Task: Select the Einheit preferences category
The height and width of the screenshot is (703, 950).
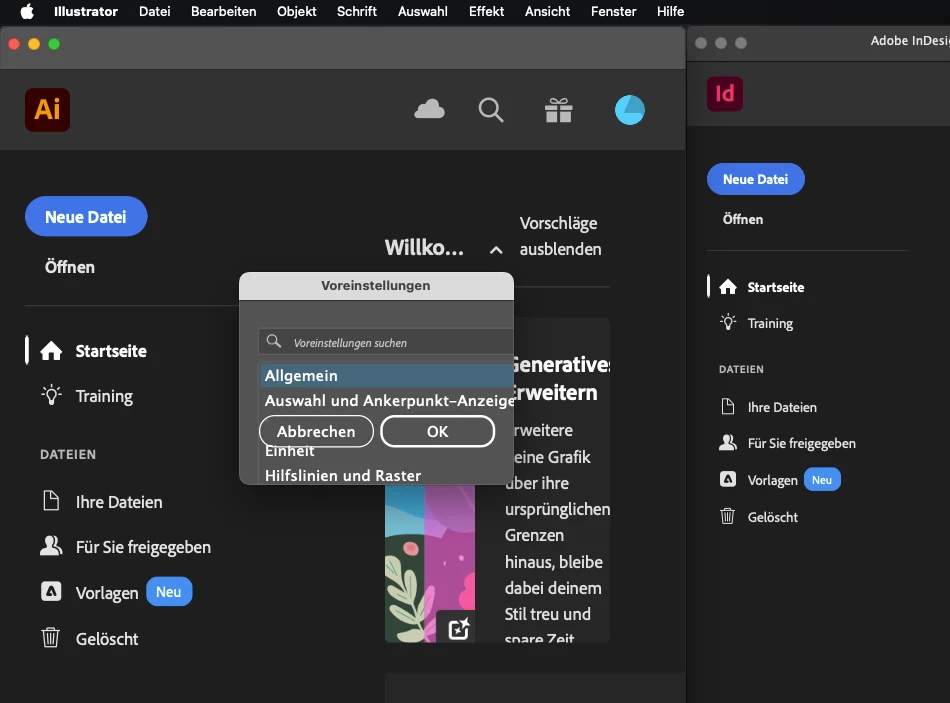Action: coord(290,451)
